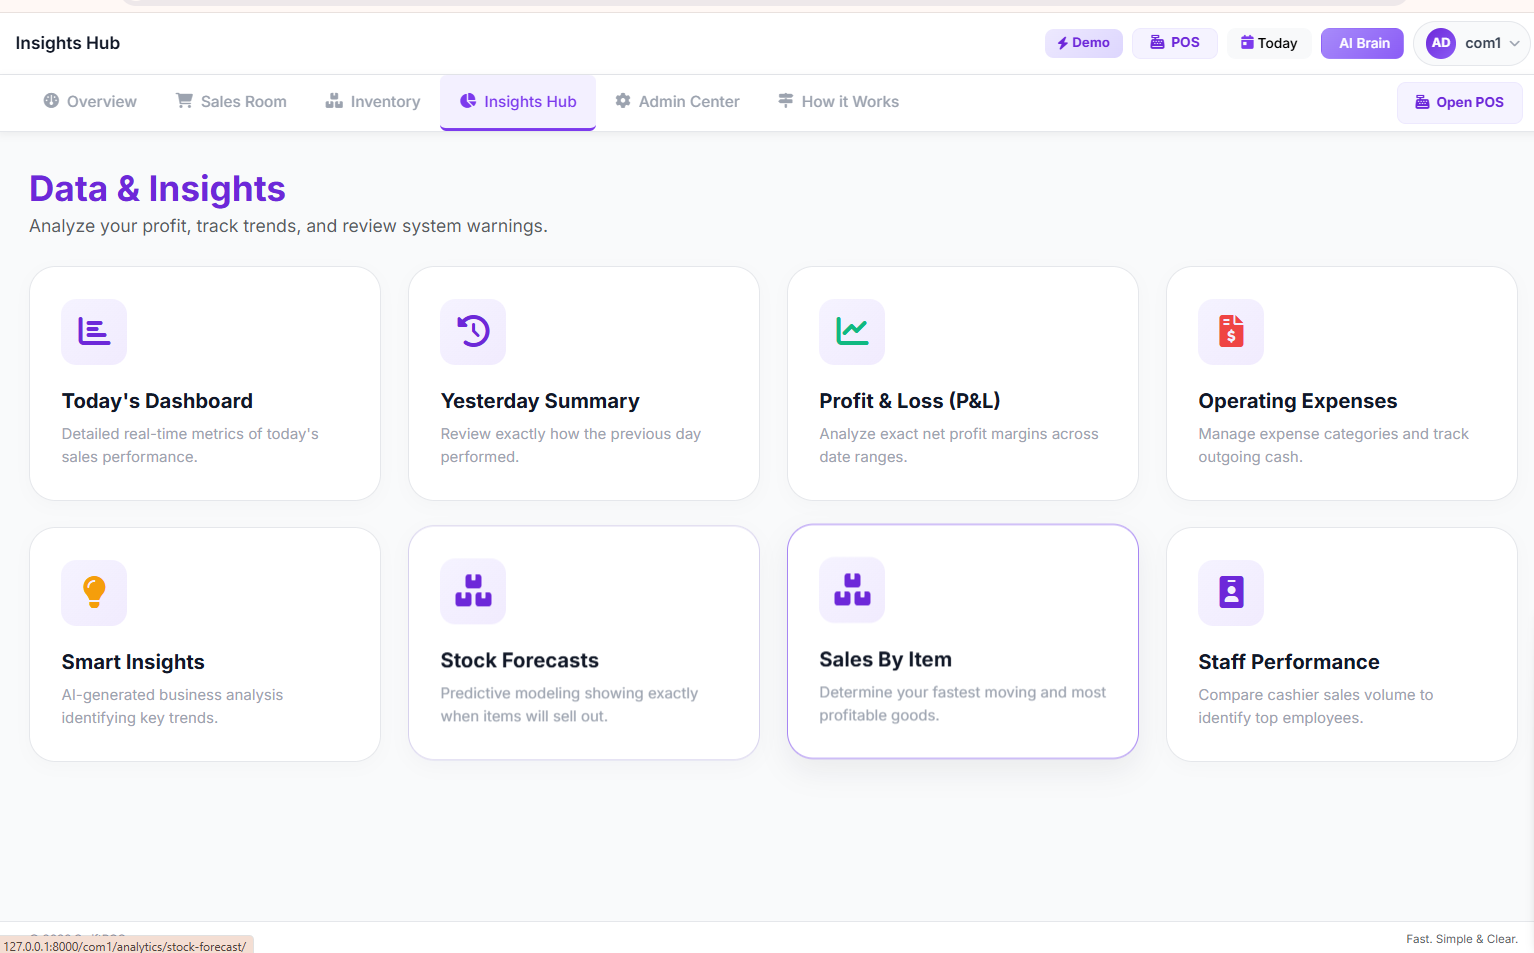1534x953 pixels.
Task: Click the shopping cart icon next to Sales Room
Action: point(184,101)
